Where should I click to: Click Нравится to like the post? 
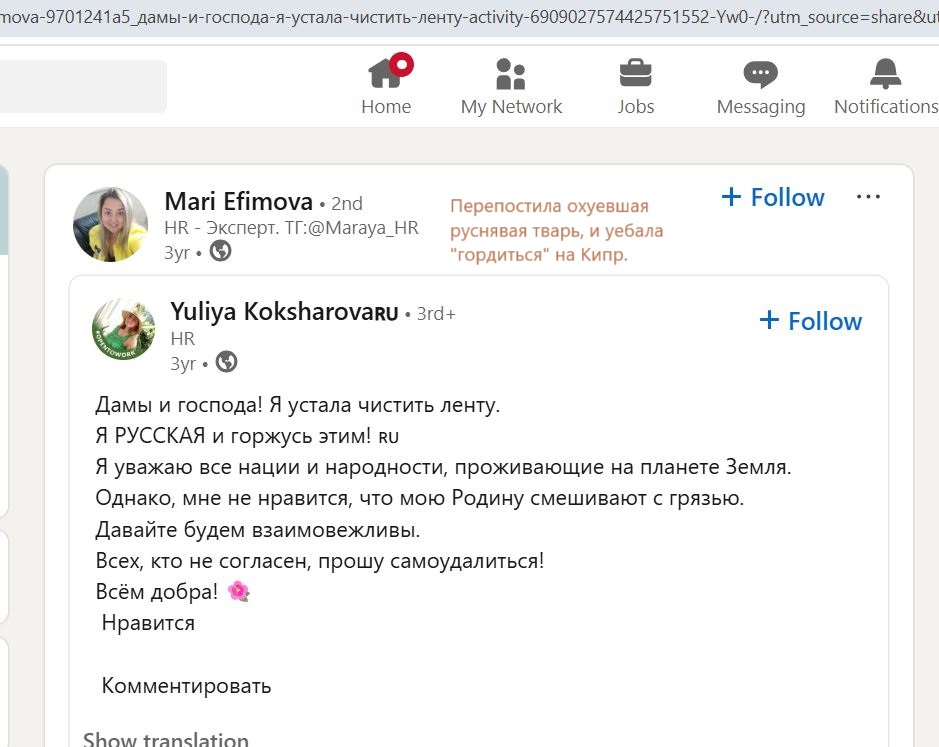[x=148, y=623]
